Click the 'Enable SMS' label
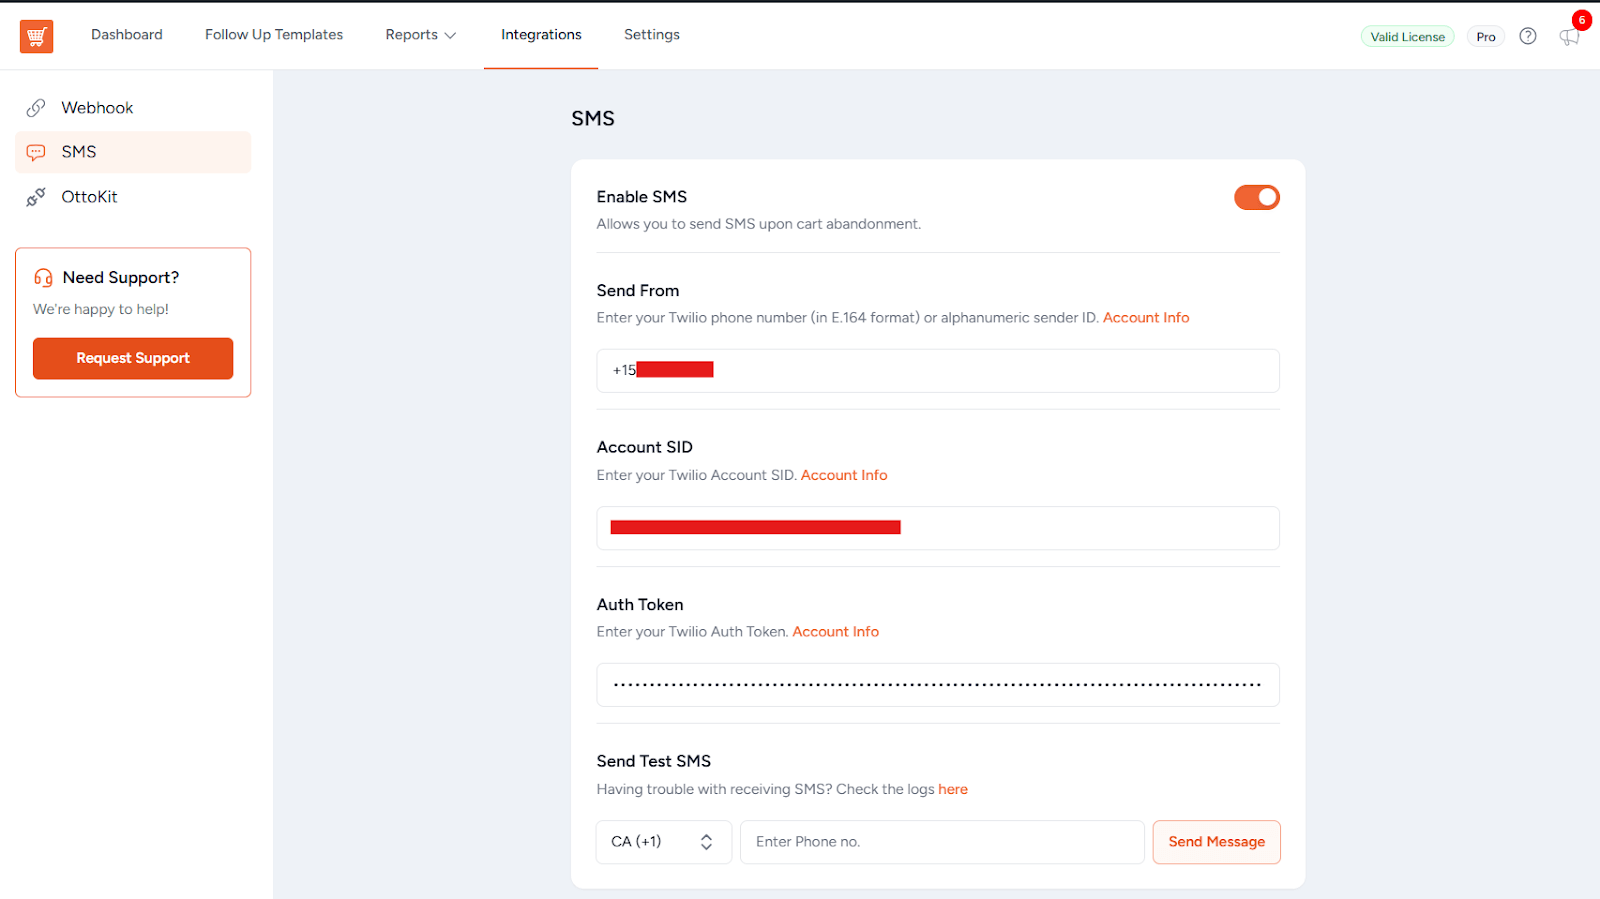Image resolution: width=1600 pixels, height=899 pixels. click(x=642, y=197)
